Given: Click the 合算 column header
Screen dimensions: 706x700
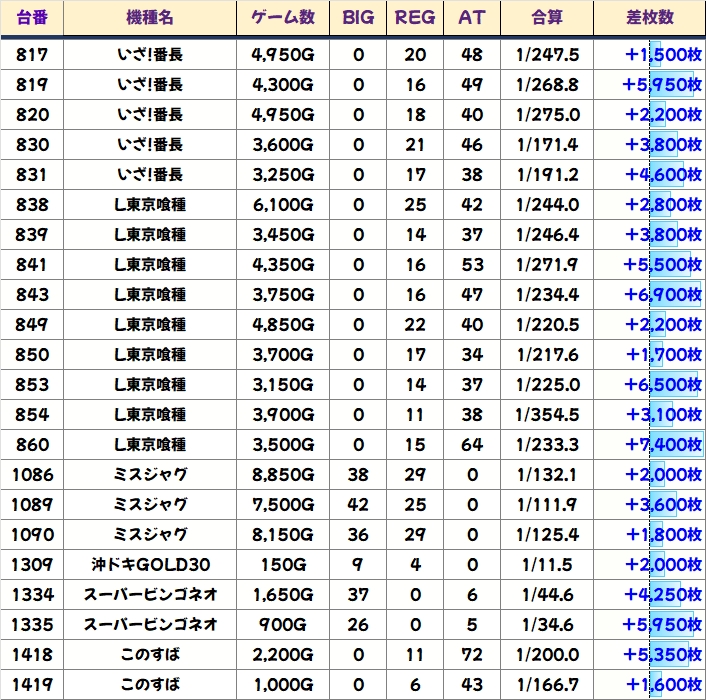Looking at the screenshot, I should (547, 18).
